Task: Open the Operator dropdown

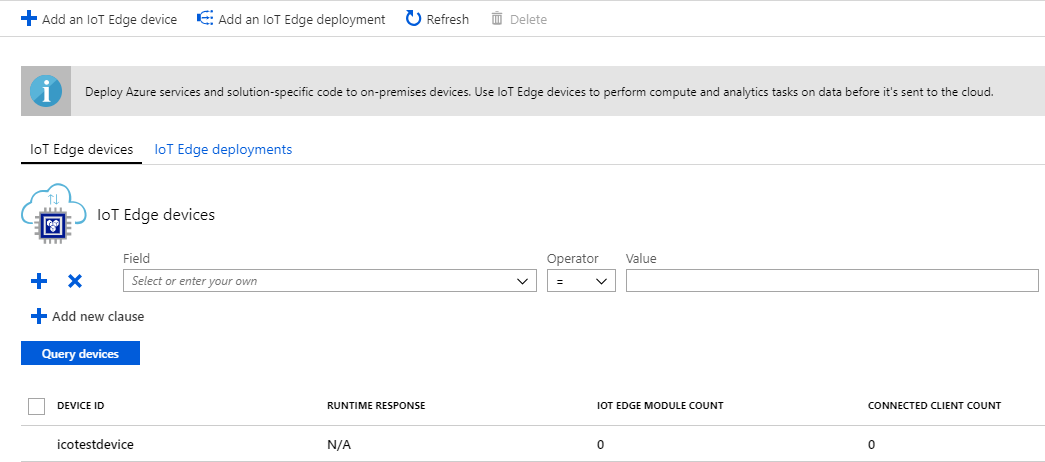Action: point(581,282)
